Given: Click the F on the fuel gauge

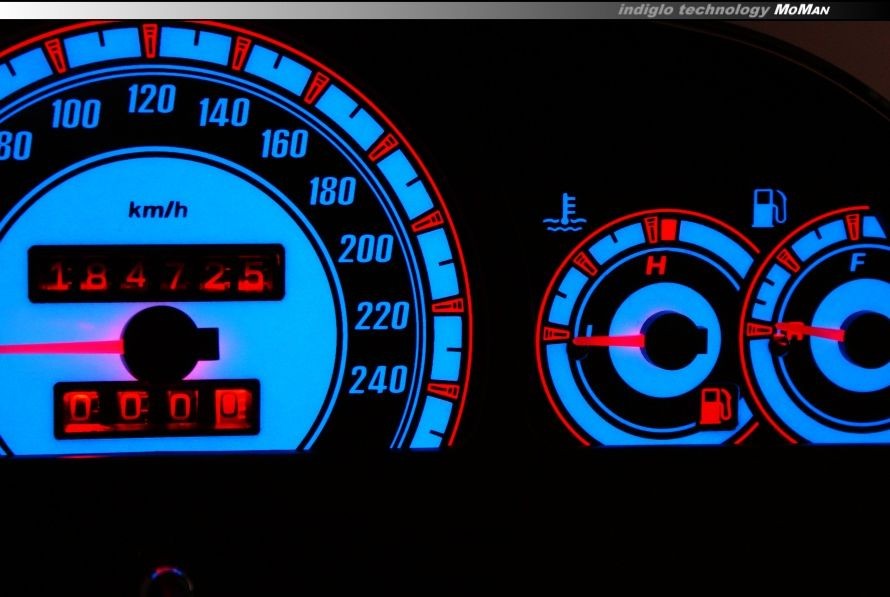Looking at the screenshot, I should pos(857,263).
